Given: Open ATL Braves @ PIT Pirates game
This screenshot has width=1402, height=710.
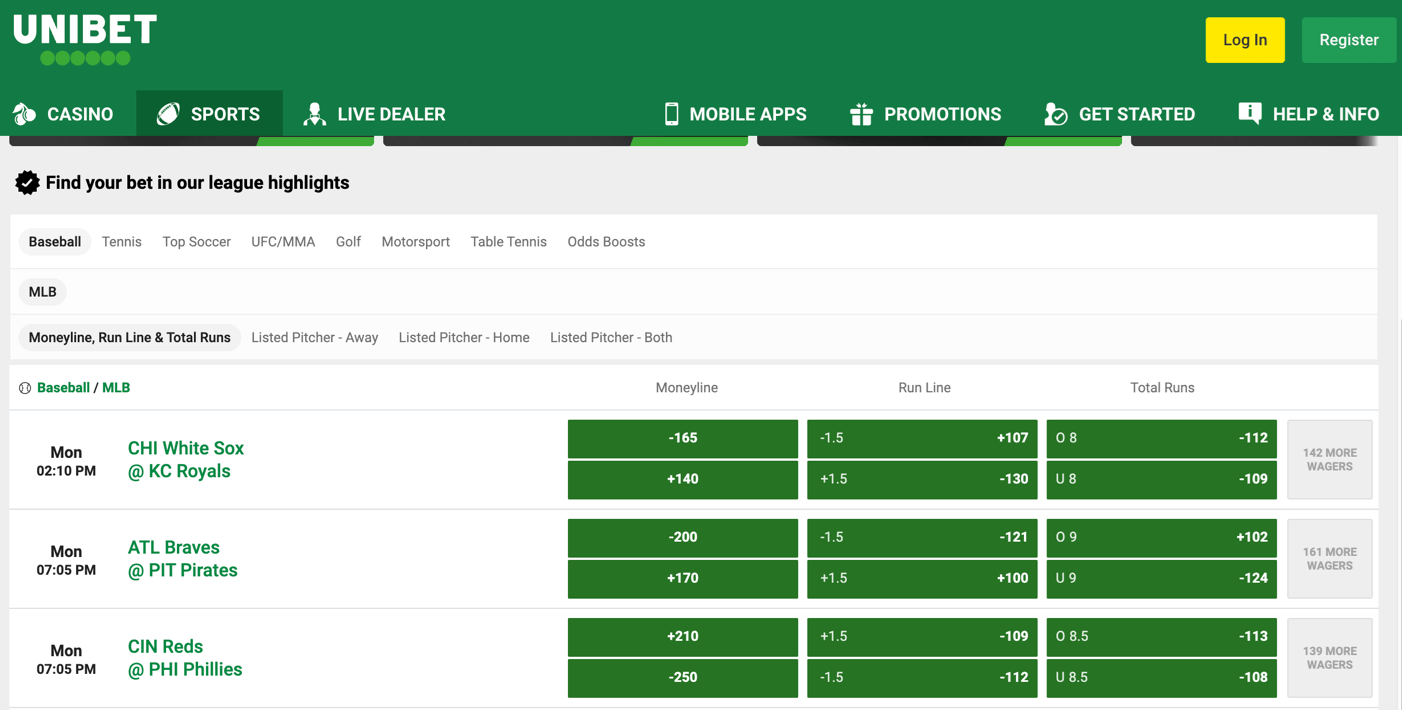Looking at the screenshot, I should pos(183,559).
